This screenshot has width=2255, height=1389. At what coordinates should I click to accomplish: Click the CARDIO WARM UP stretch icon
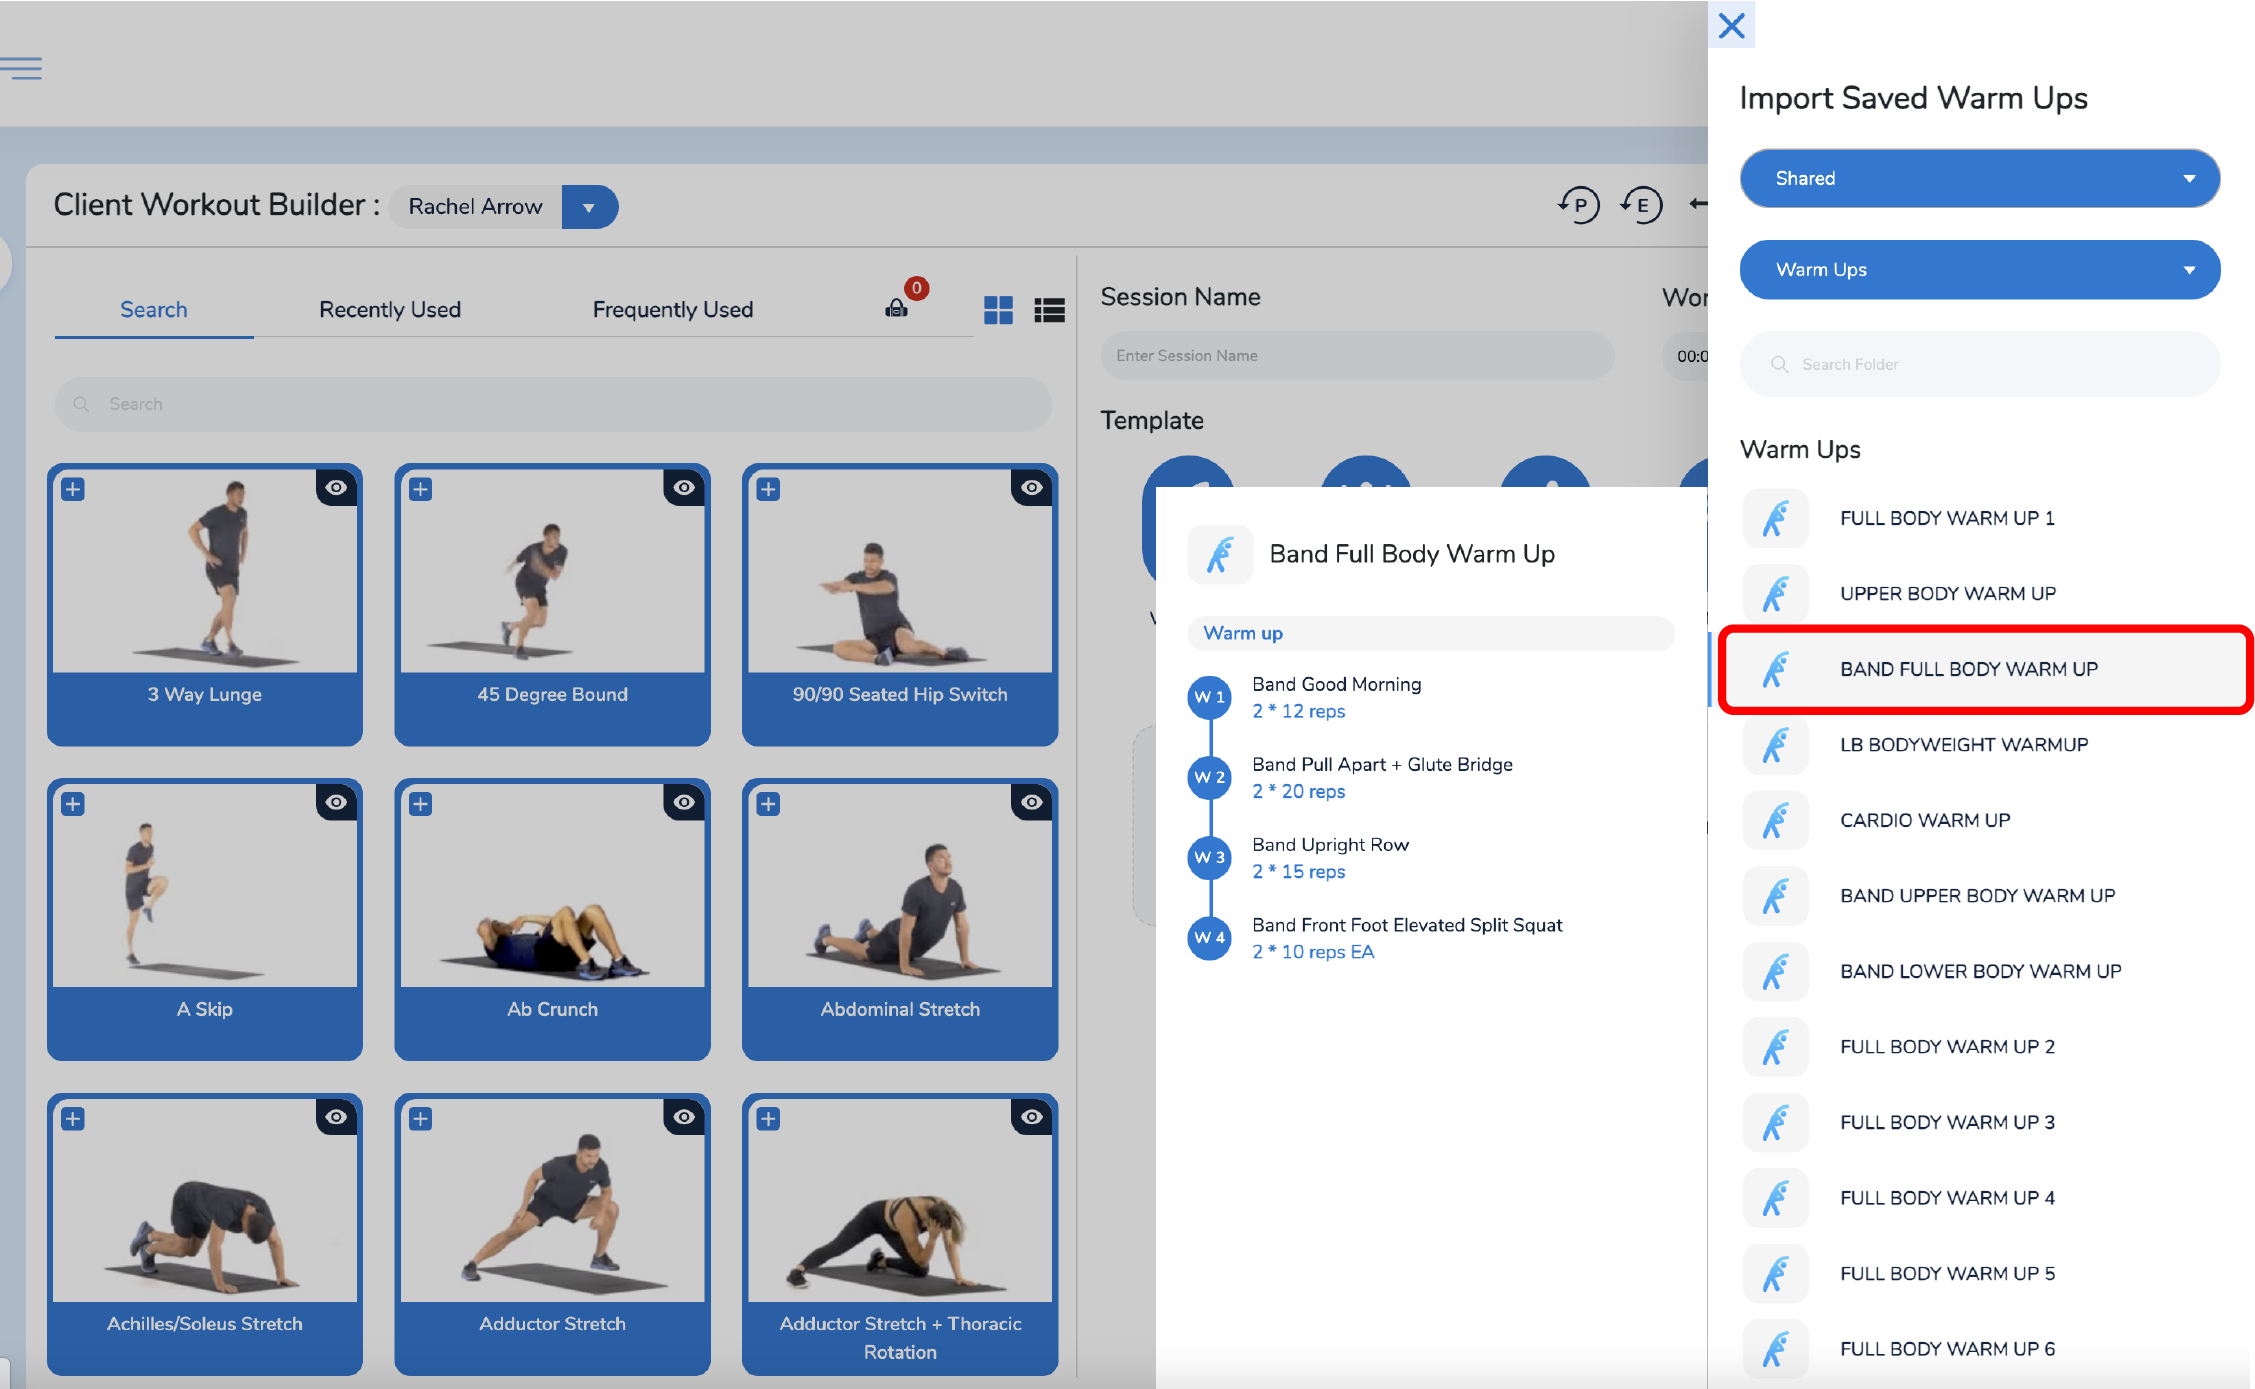point(1775,820)
